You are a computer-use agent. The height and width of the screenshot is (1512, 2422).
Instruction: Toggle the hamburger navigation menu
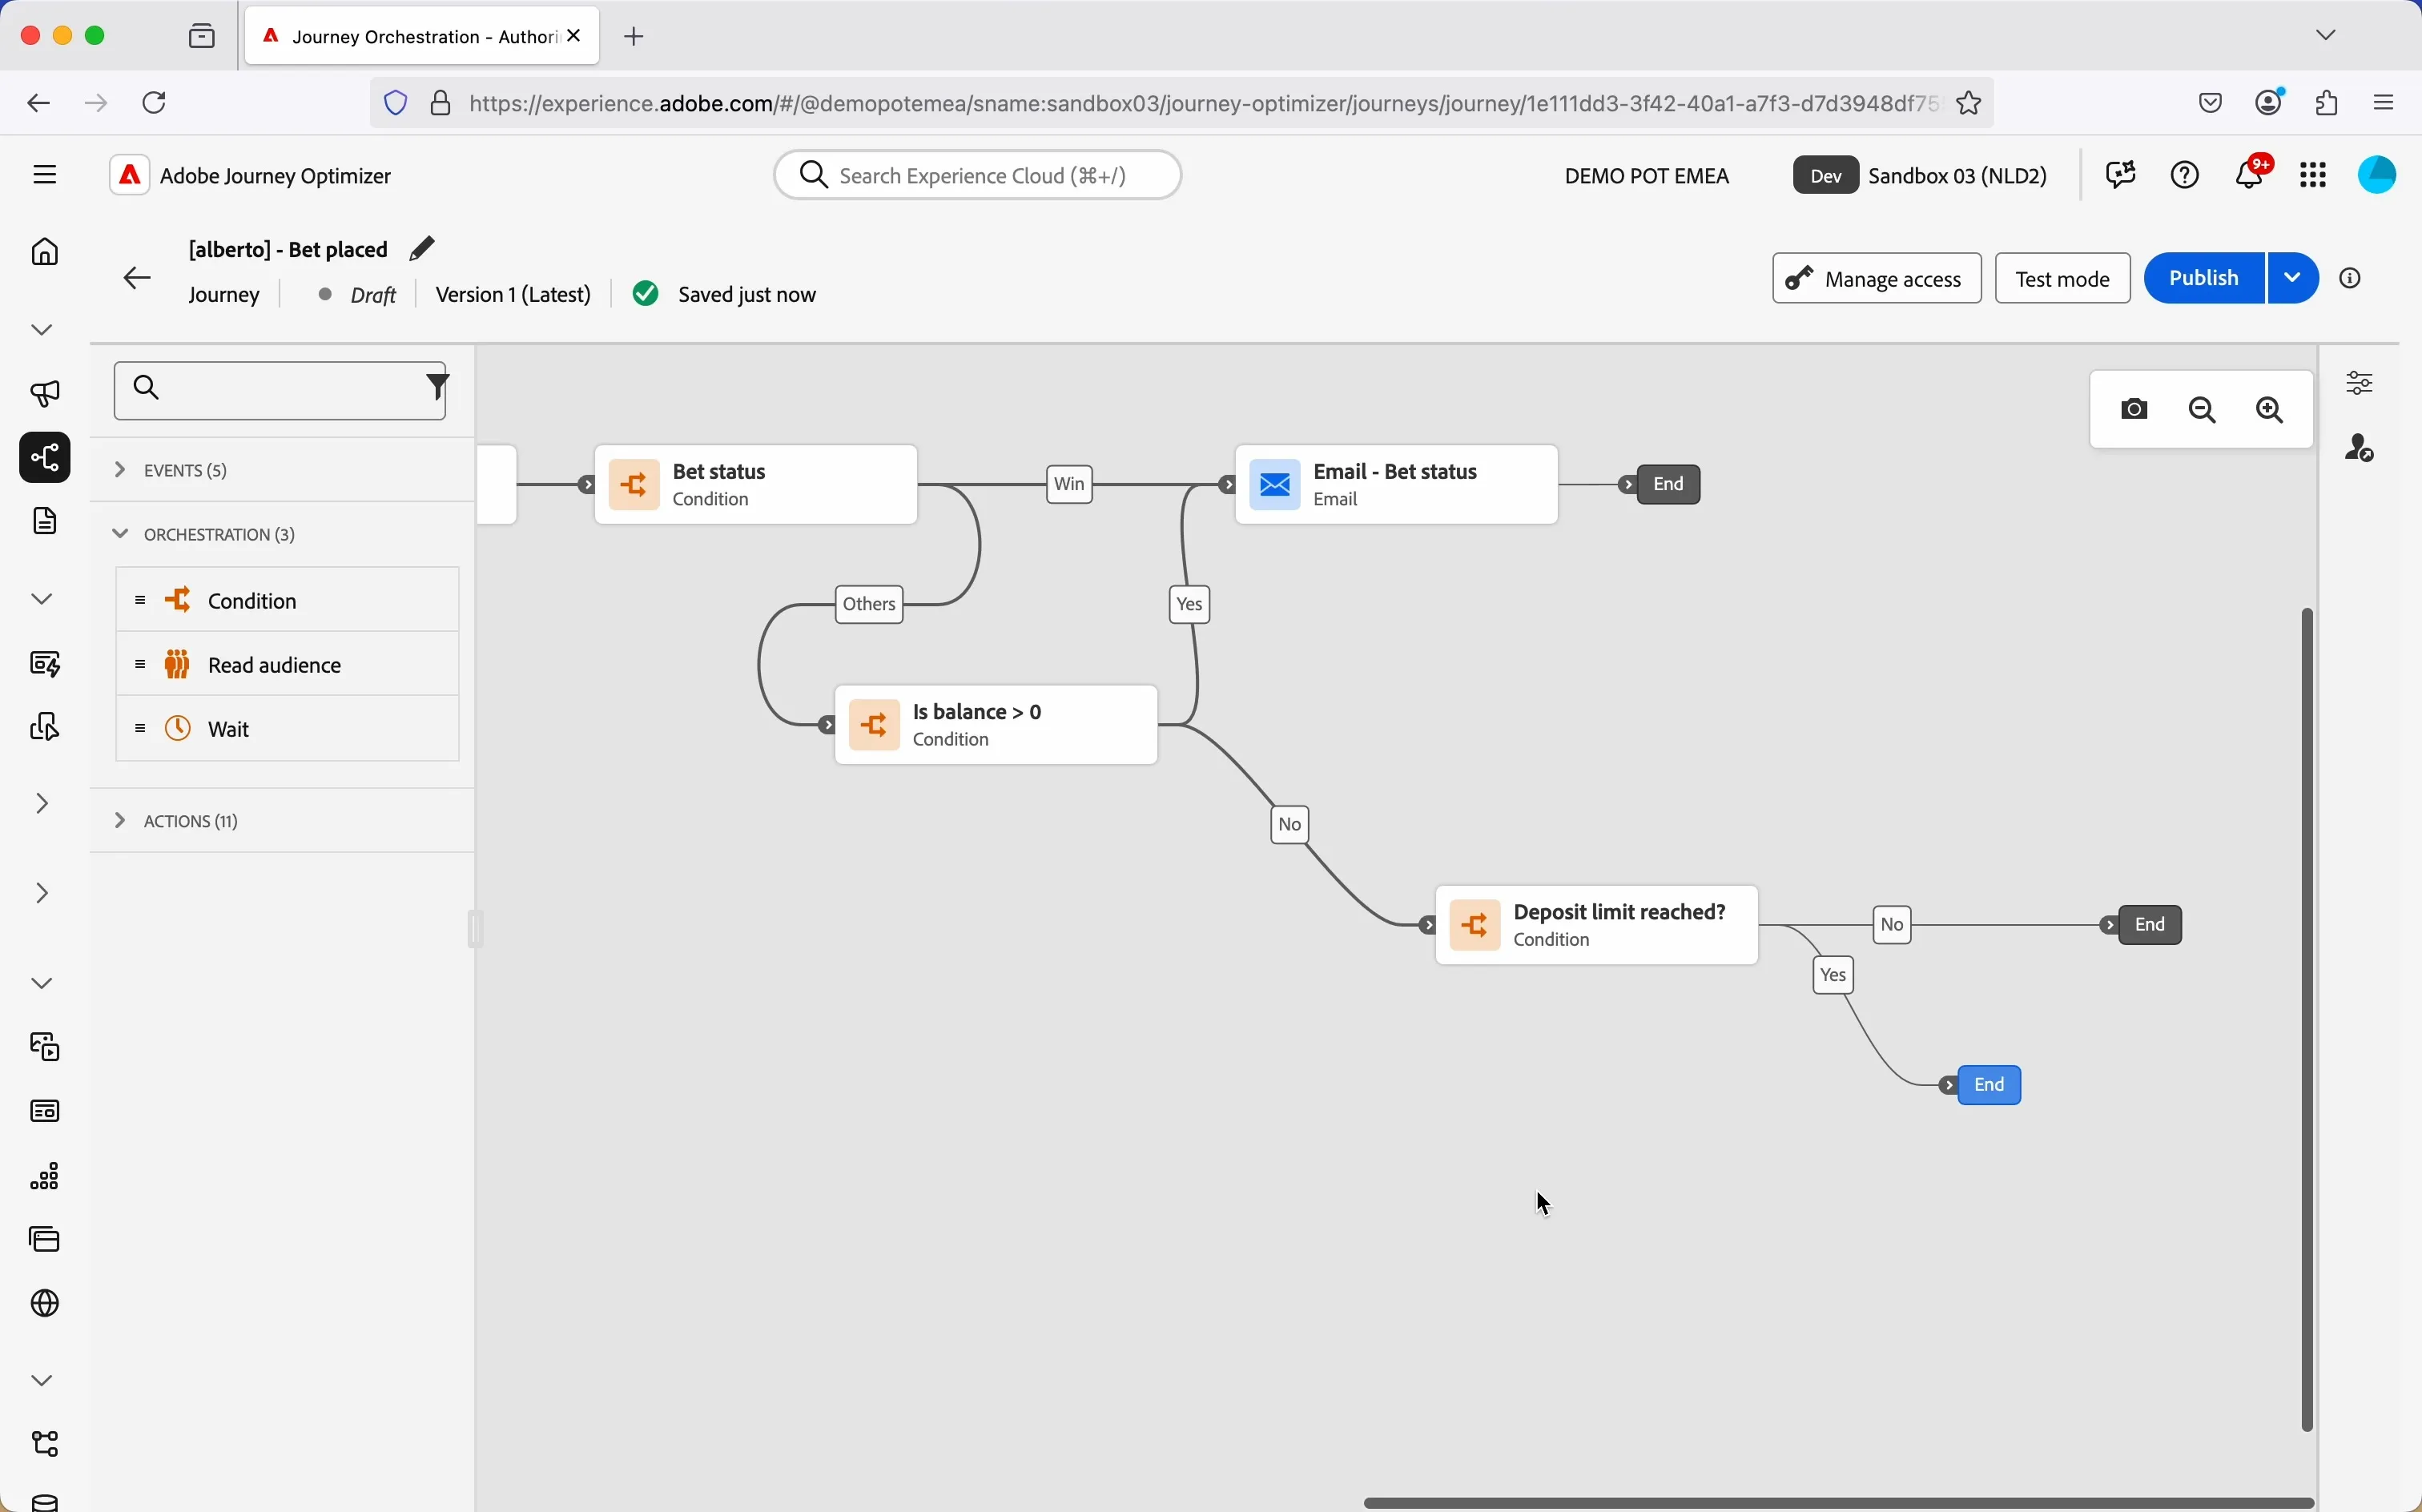[x=46, y=175]
